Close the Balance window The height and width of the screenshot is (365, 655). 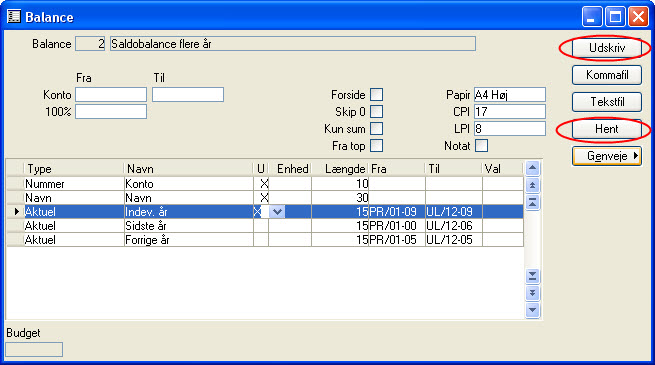point(638,17)
